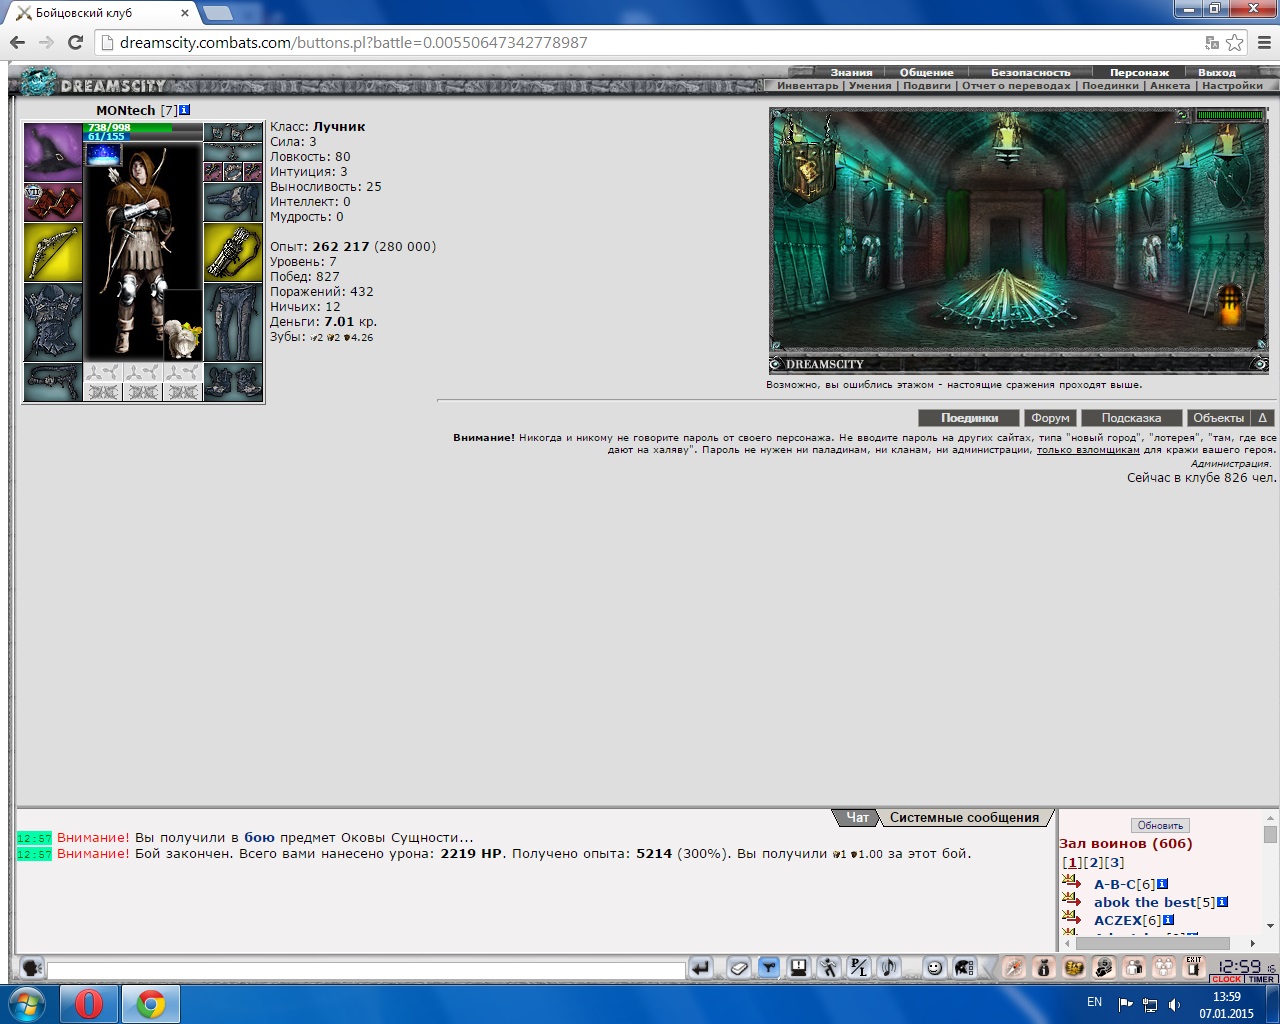Open the Анкета submenu link
This screenshot has width=1280, height=1024.
coord(1170,86)
